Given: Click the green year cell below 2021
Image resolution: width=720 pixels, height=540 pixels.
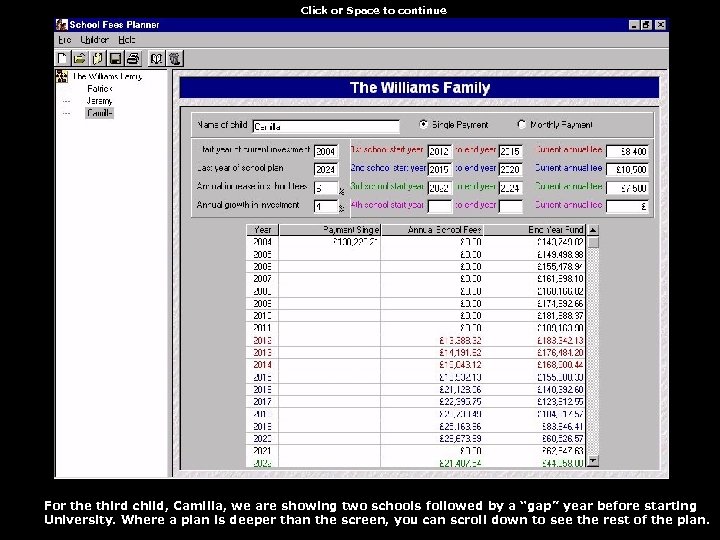Looking at the screenshot, I should click(263, 463).
